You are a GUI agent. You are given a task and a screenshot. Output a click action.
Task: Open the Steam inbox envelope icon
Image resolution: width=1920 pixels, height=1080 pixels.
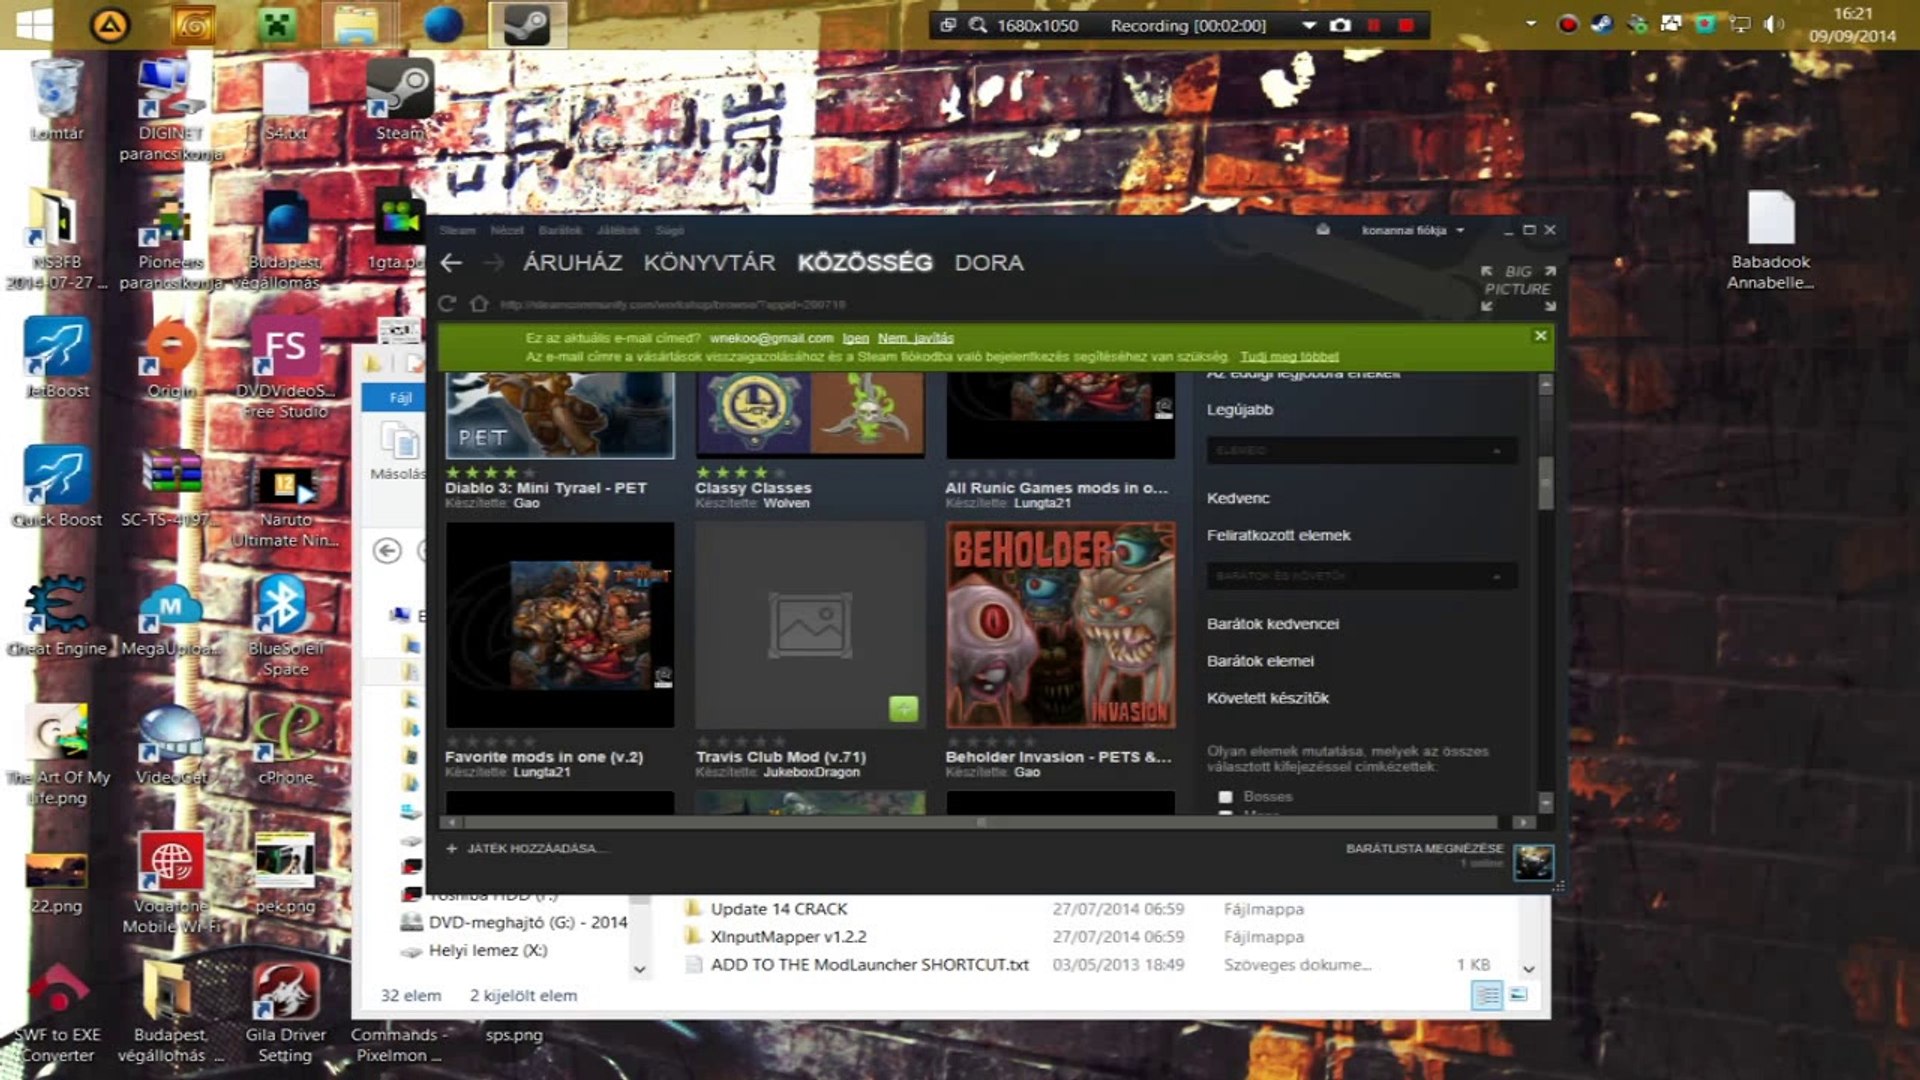tap(1323, 229)
